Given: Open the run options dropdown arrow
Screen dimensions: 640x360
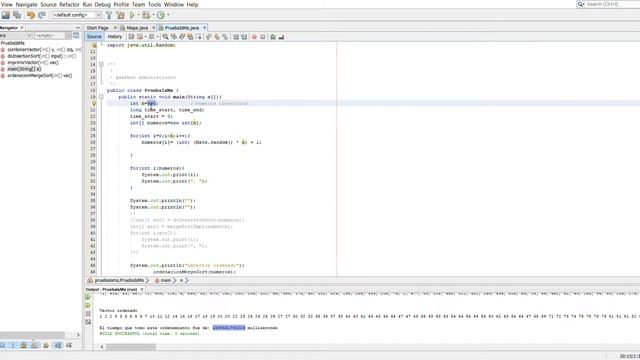Looking at the screenshot, I should point(138,15).
